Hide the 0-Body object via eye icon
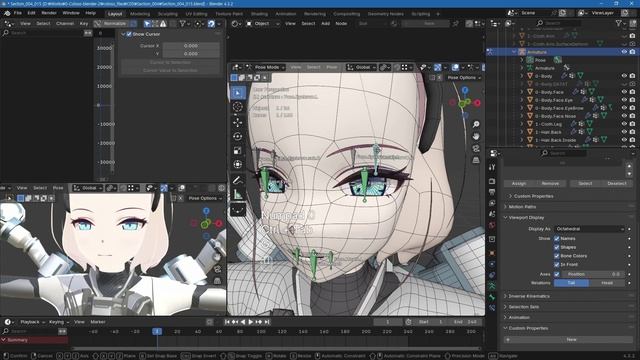 (624, 76)
